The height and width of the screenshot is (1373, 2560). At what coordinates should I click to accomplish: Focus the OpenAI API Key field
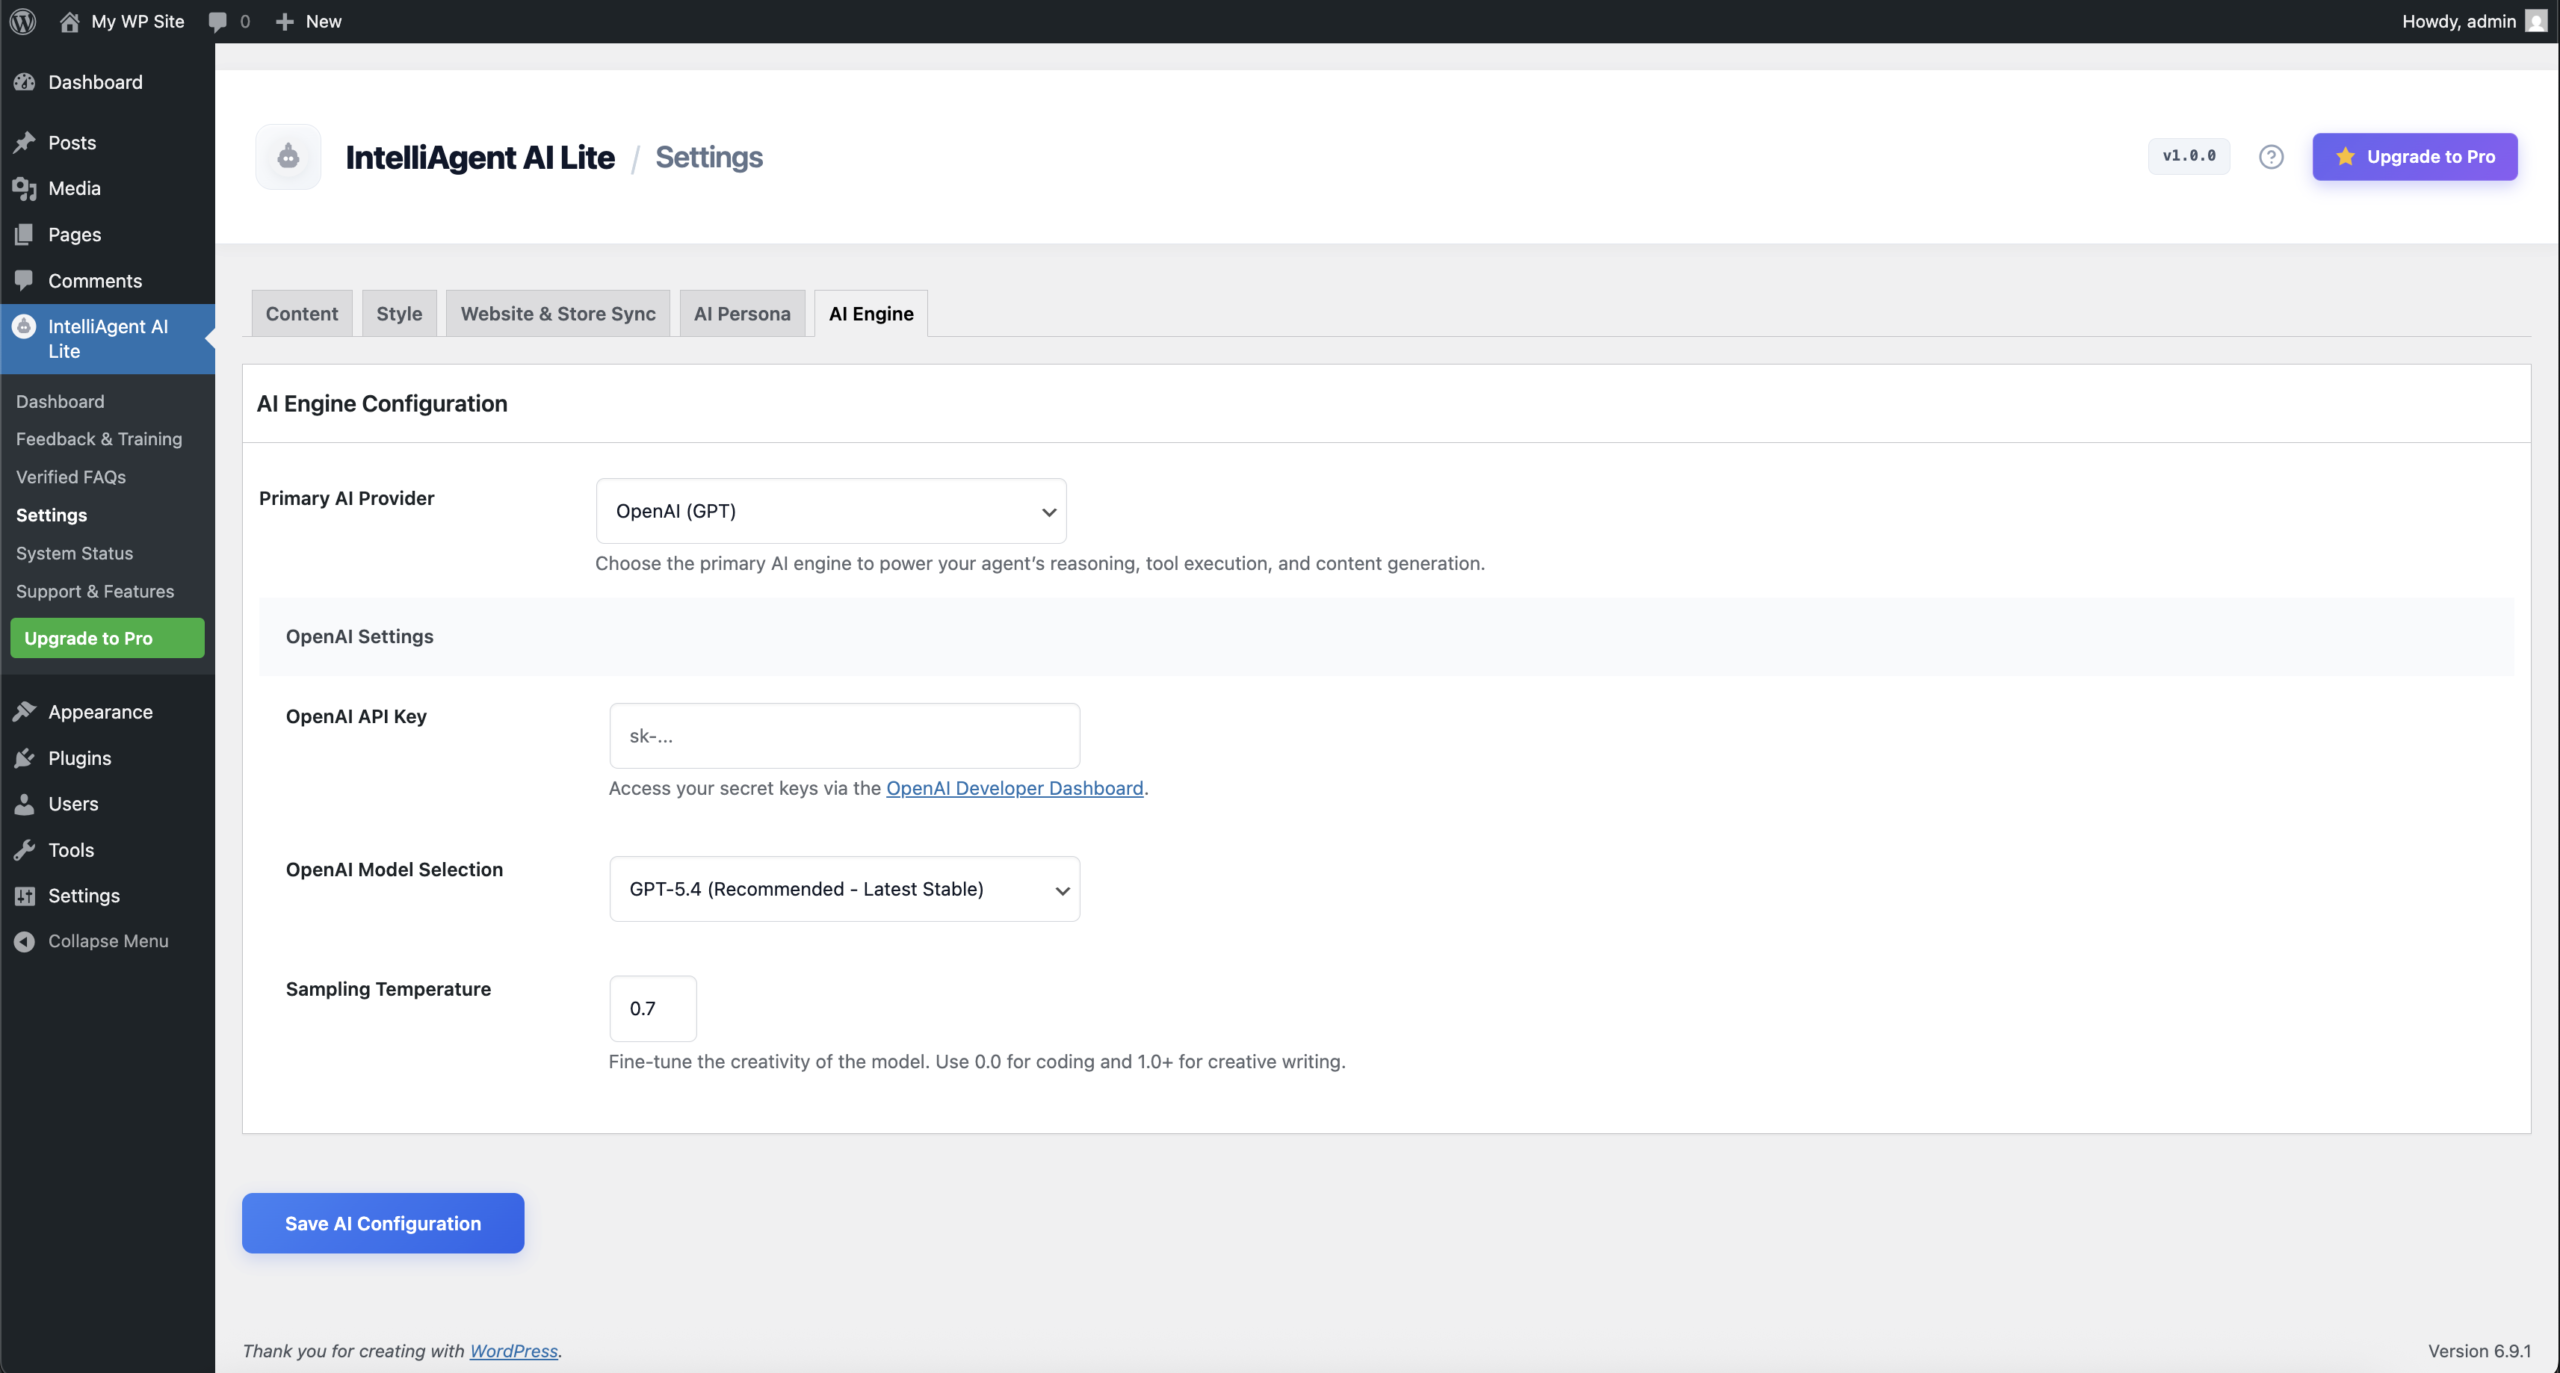click(x=844, y=736)
